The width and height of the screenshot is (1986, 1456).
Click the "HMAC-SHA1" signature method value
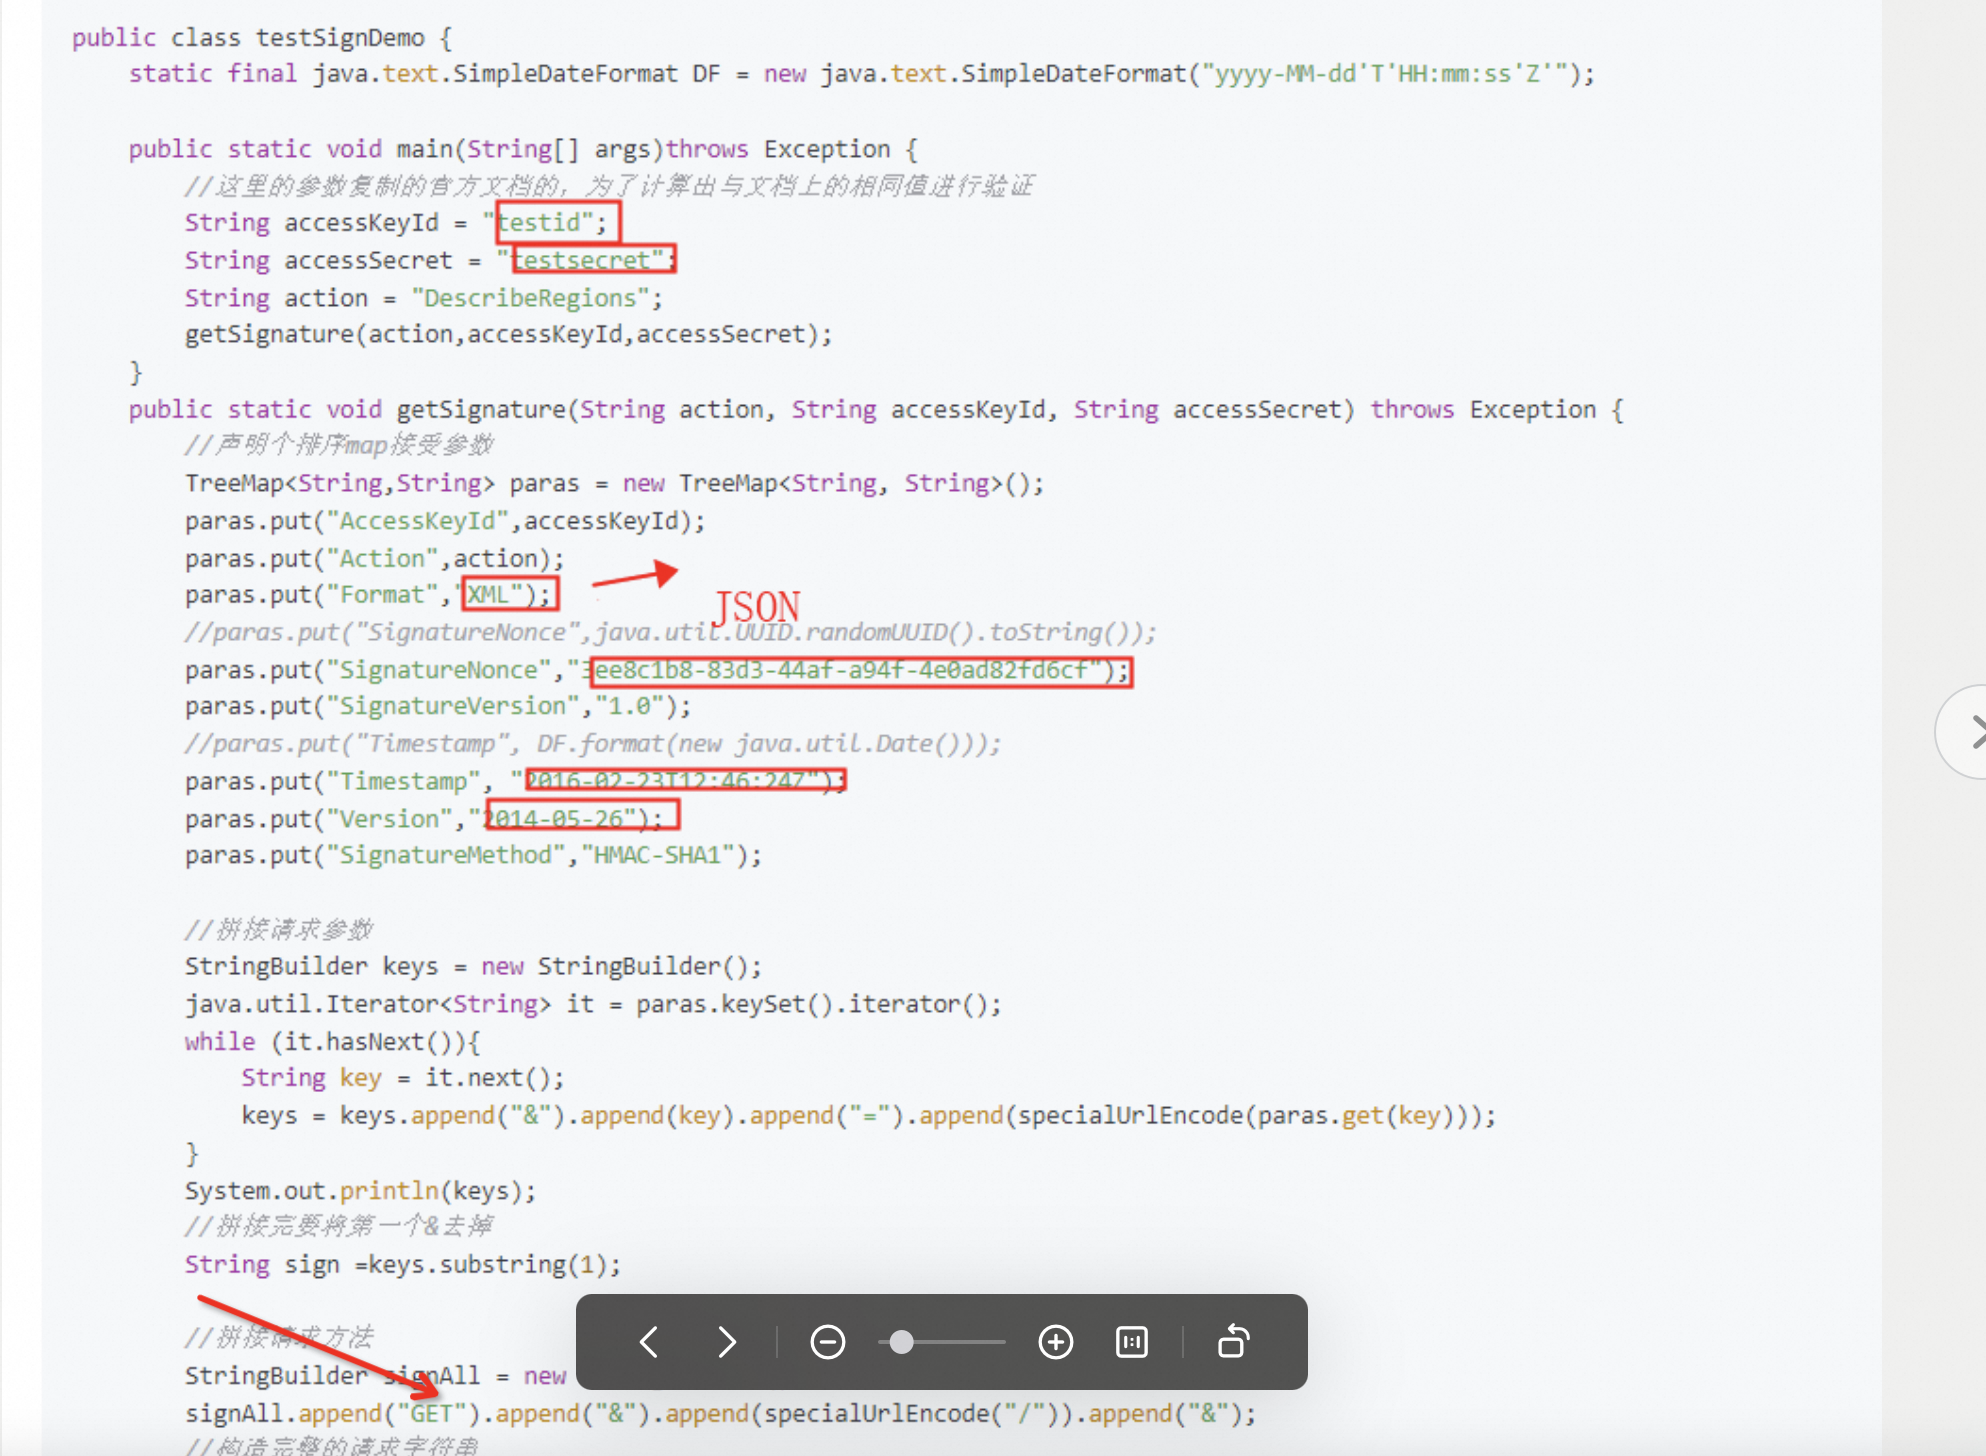click(x=657, y=855)
